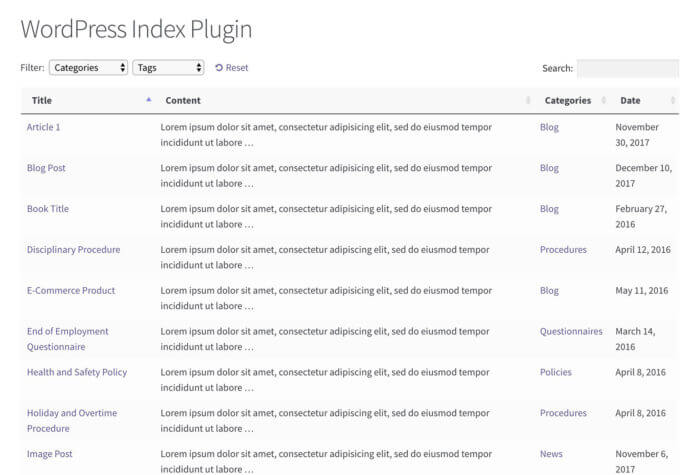700x475 pixels.
Task: Open the Categories filter dropdown
Action: coord(88,68)
